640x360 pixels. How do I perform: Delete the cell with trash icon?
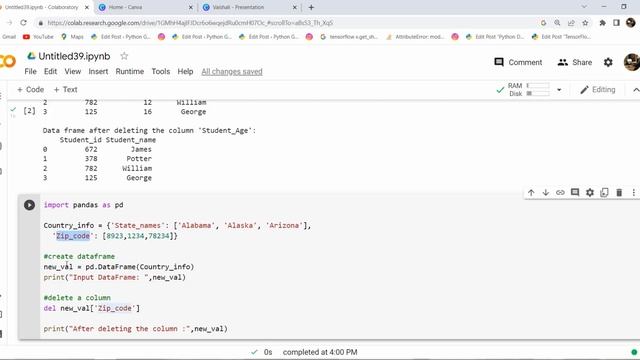tap(619, 192)
